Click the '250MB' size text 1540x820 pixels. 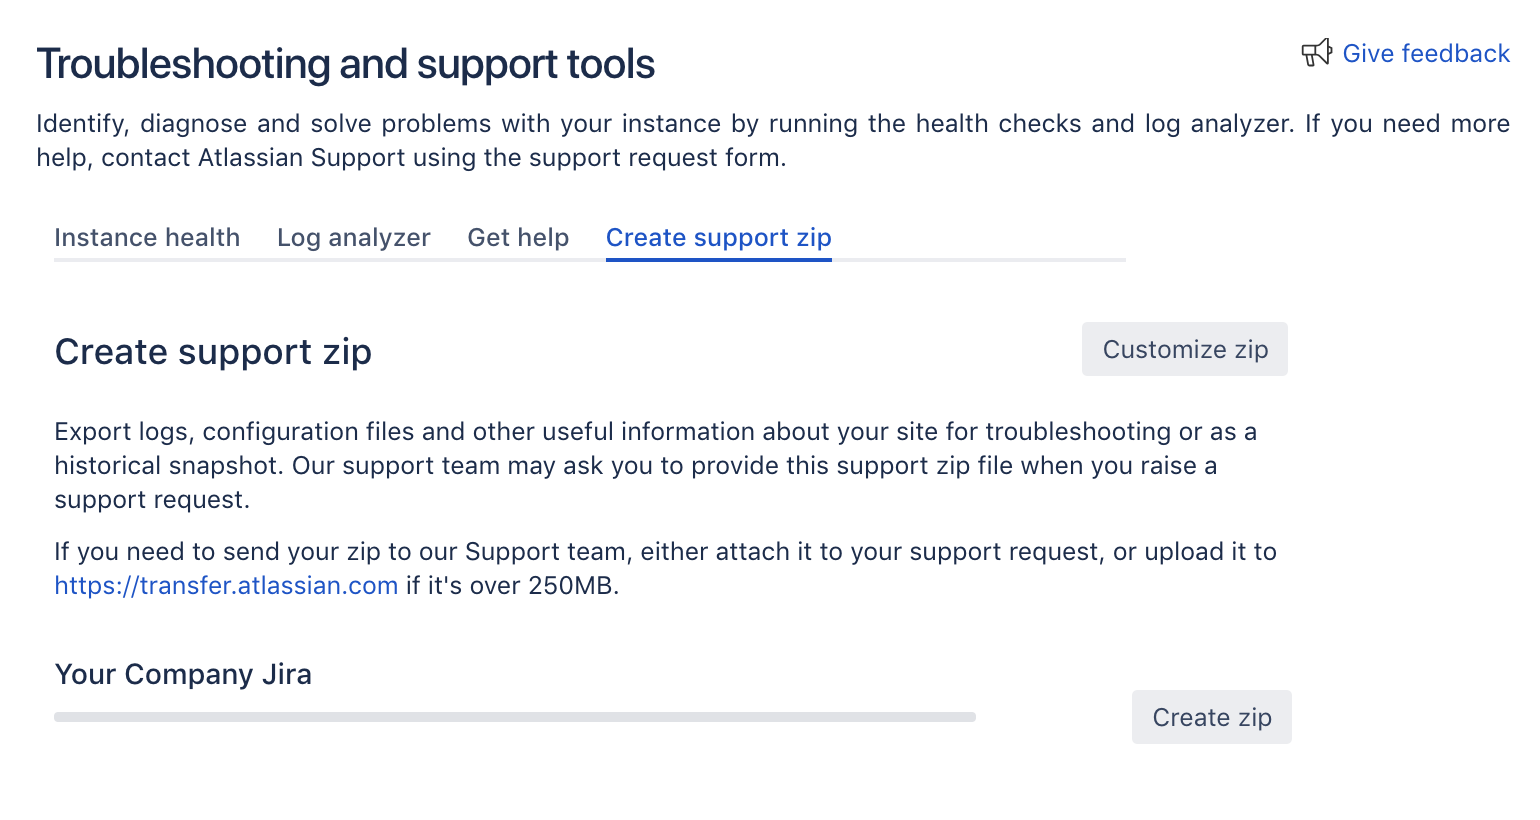(570, 586)
